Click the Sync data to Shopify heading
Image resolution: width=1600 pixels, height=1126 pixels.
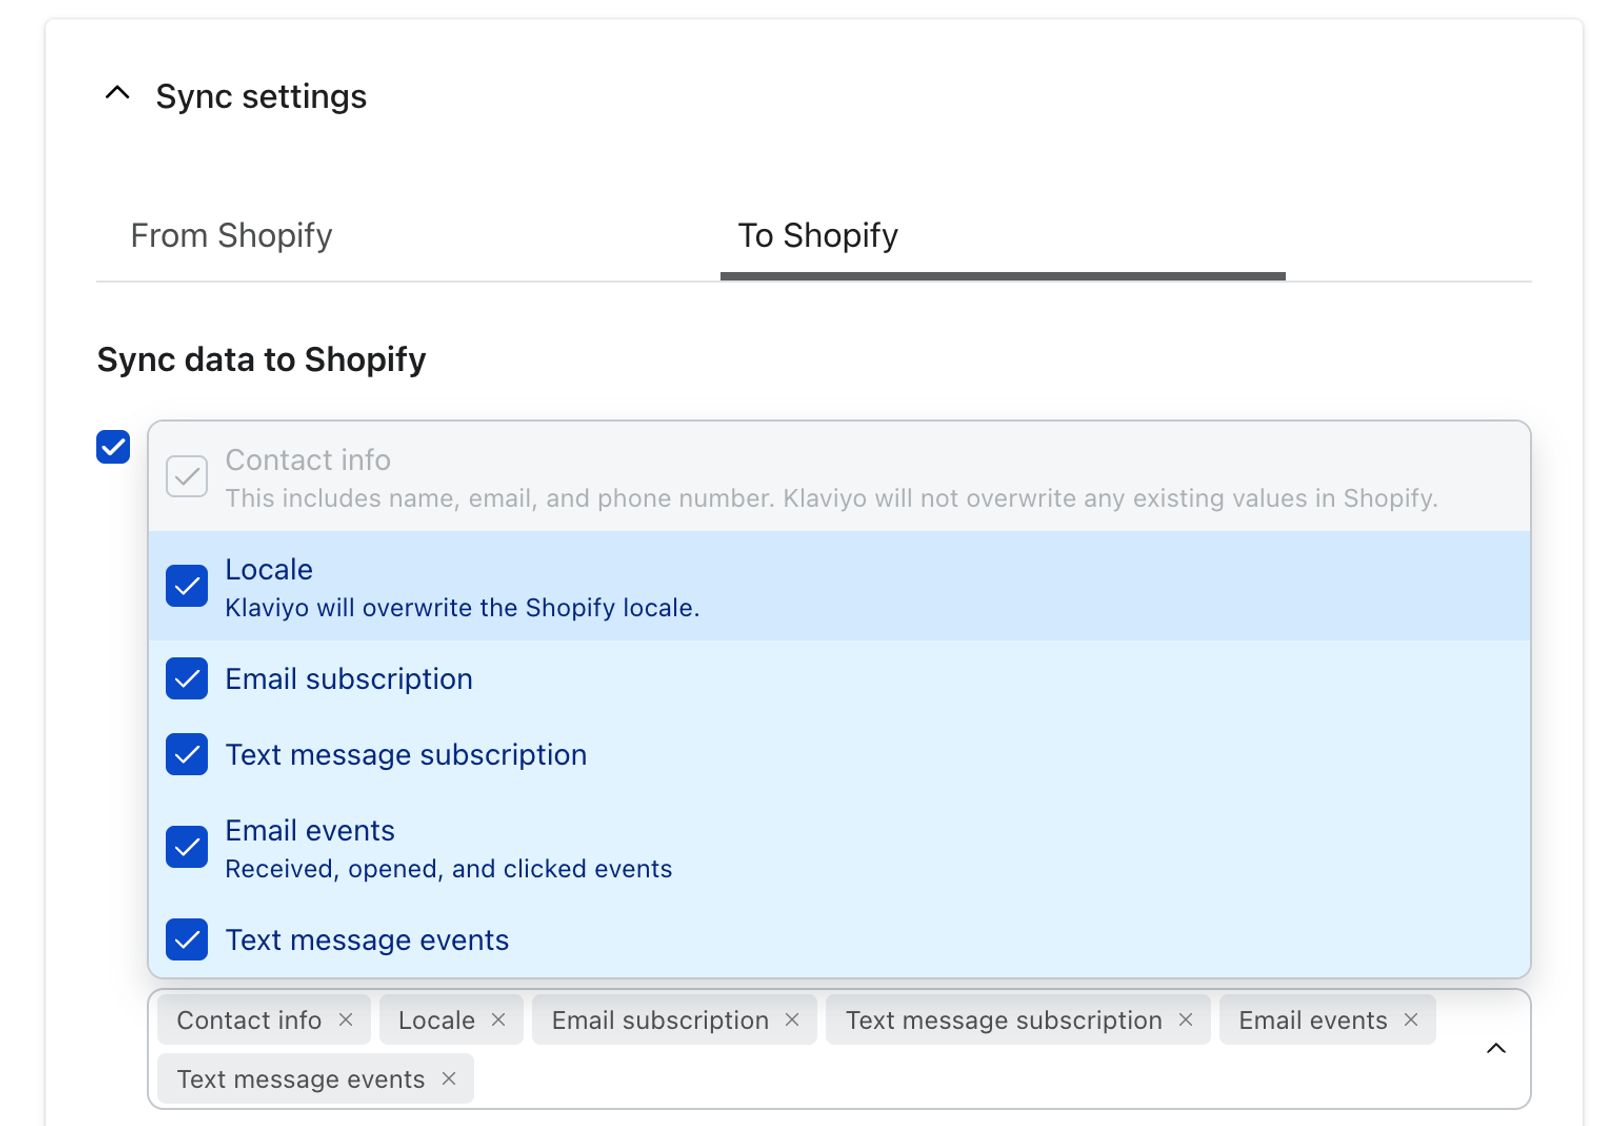261,359
